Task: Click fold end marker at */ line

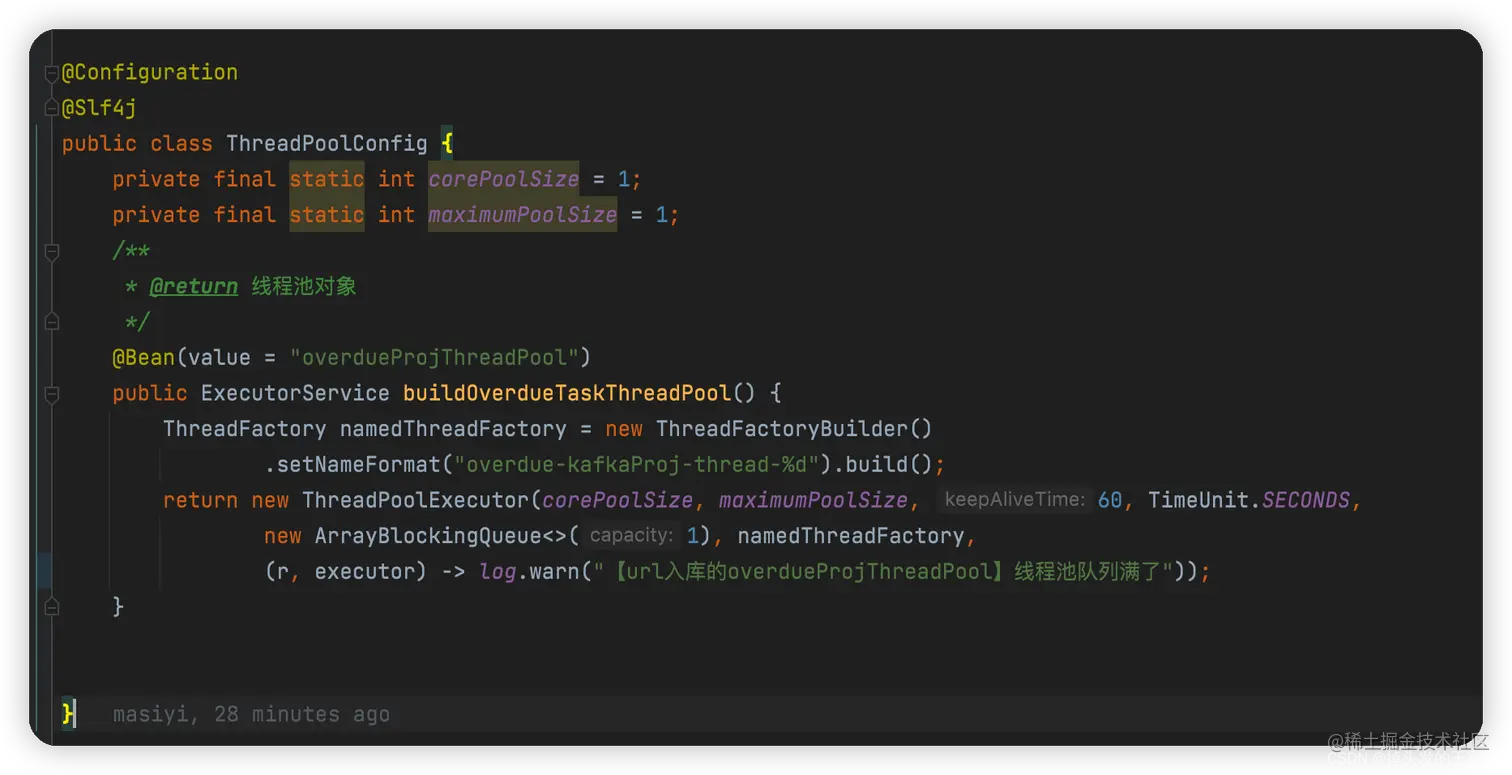Action: point(52,322)
